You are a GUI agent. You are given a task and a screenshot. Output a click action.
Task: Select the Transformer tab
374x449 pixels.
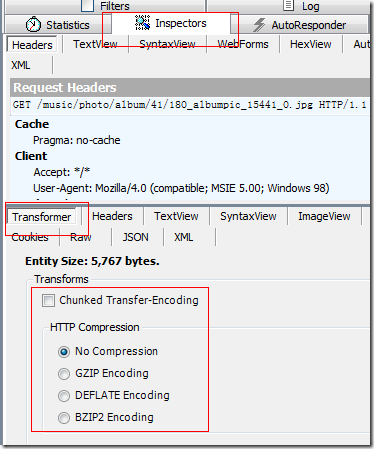[42, 217]
